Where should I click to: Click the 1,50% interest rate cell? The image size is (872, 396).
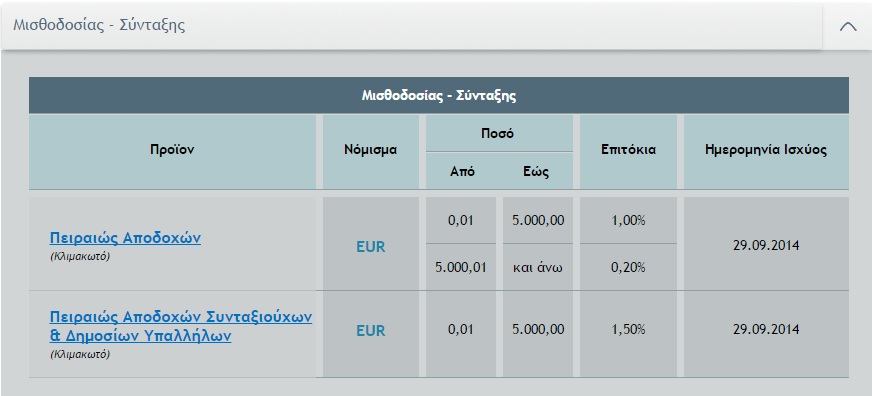coord(628,329)
